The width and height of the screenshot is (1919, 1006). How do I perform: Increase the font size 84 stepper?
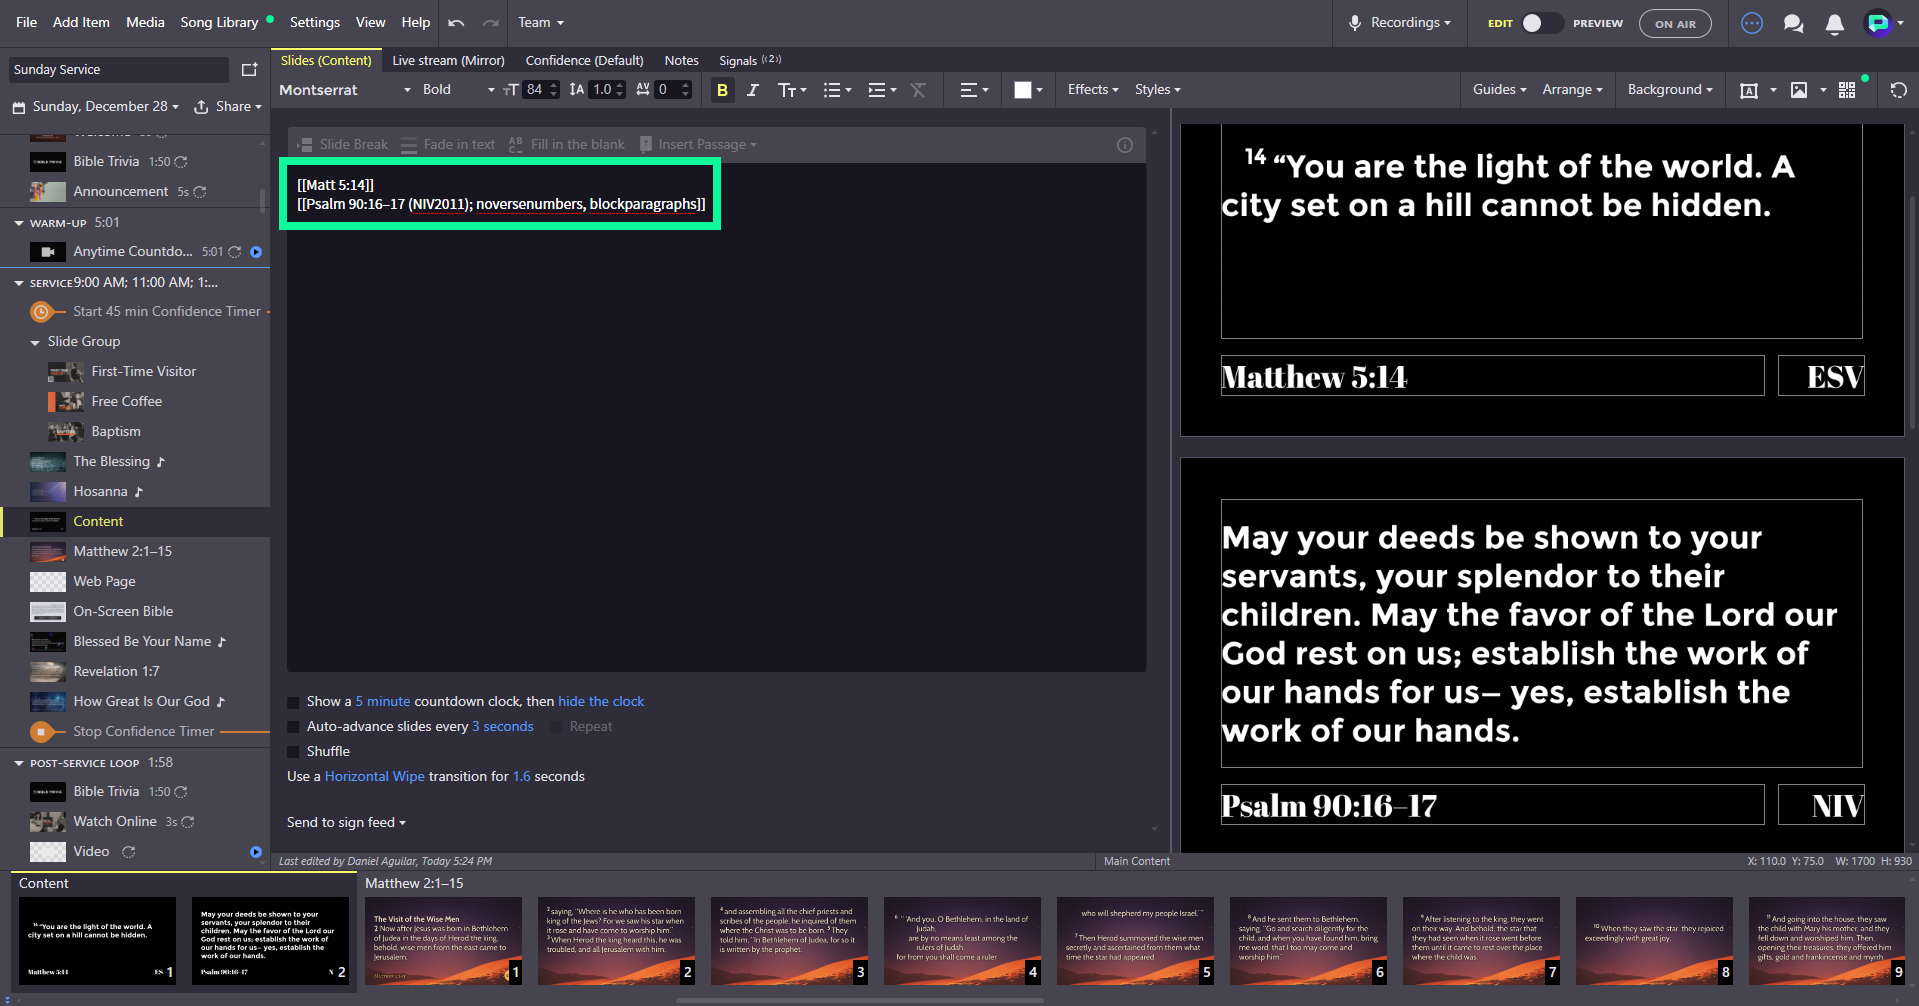[x=554, y=85]
